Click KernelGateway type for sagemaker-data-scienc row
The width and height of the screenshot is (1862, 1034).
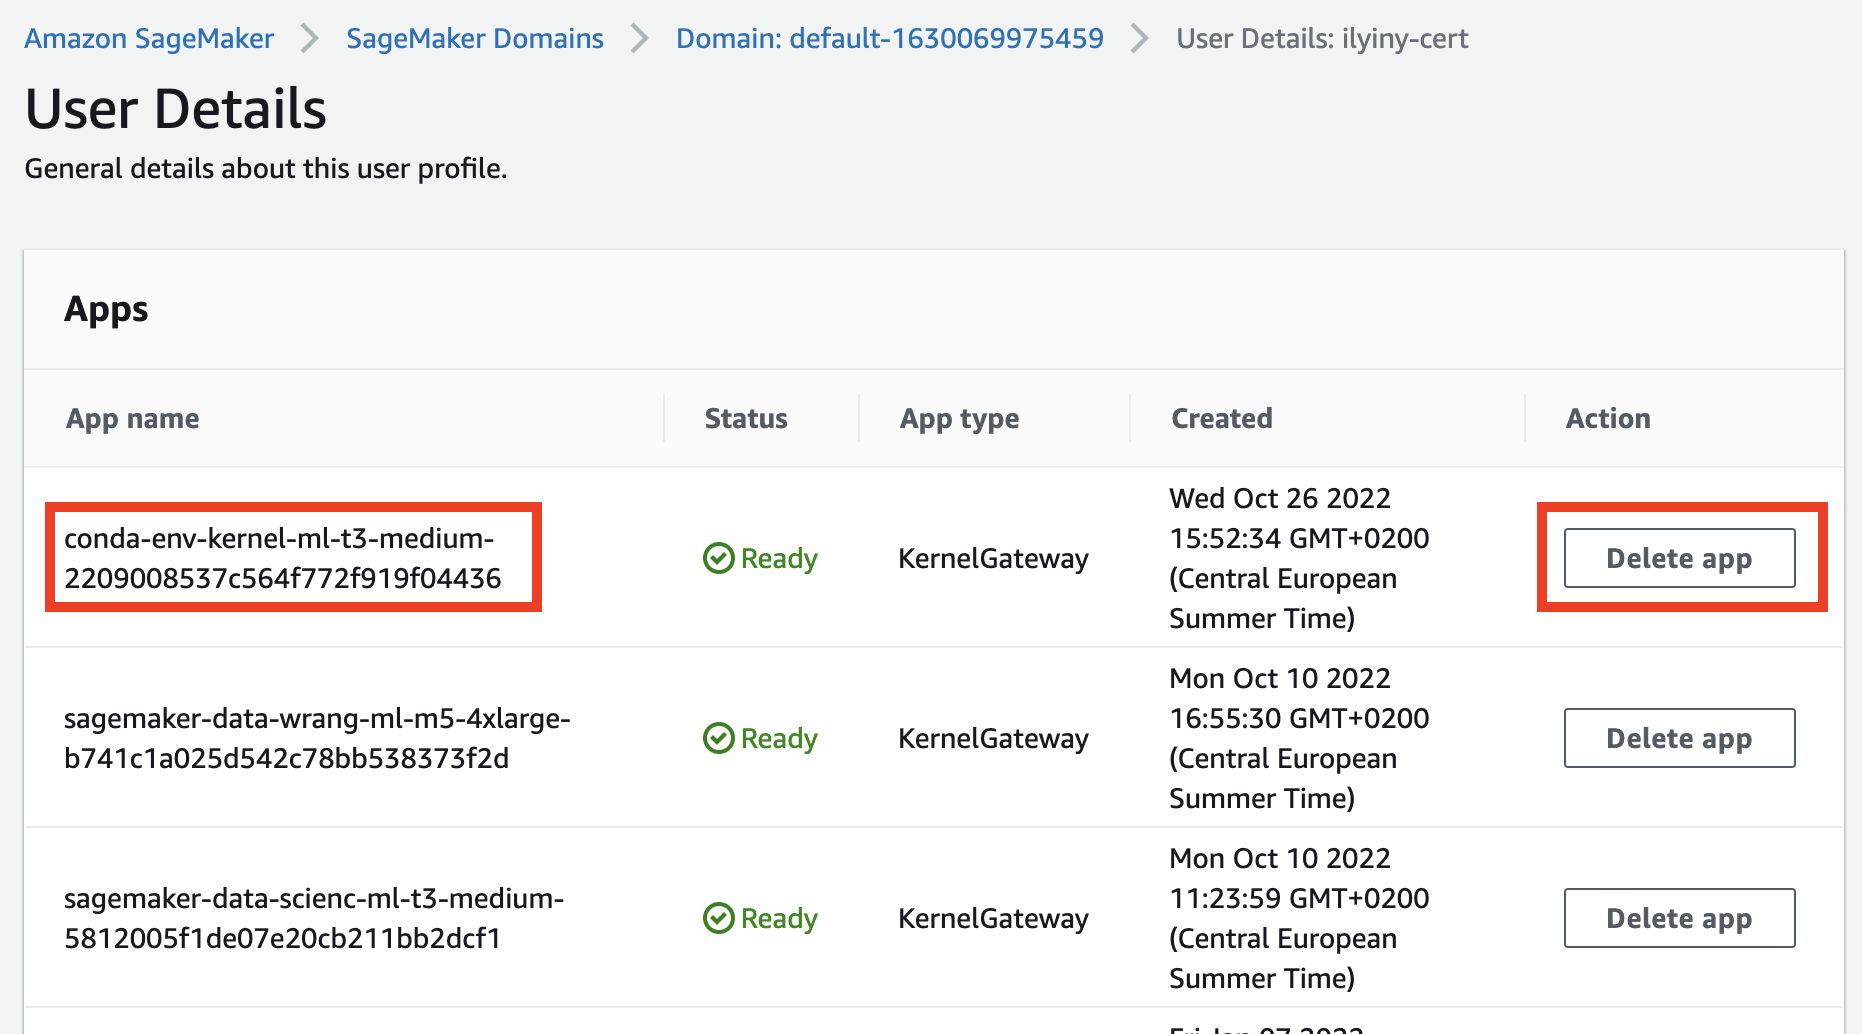993,918
